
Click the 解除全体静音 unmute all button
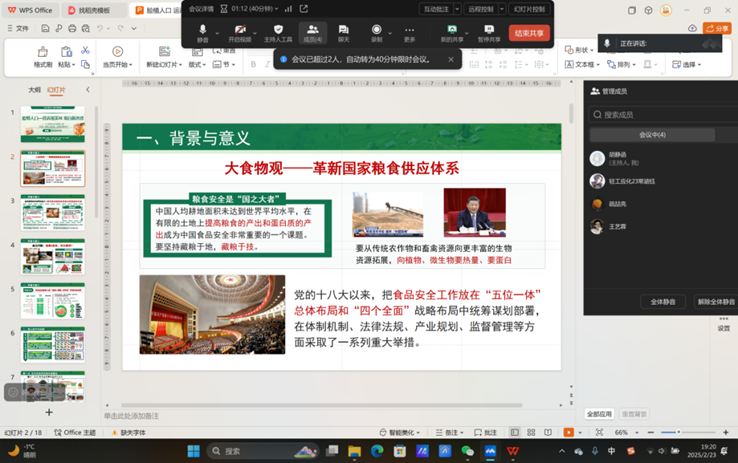pyautogui.click(x=715, y=301)
